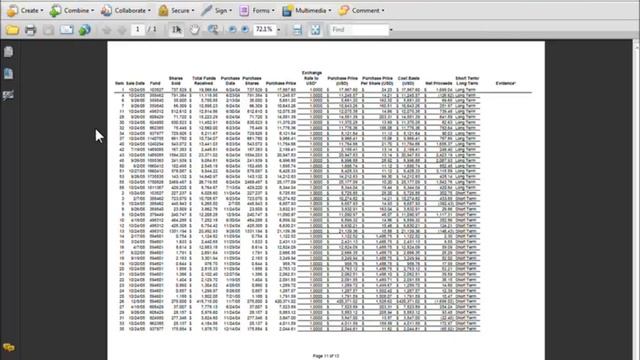
Task: Click the page number footer text
Action: 326,356
